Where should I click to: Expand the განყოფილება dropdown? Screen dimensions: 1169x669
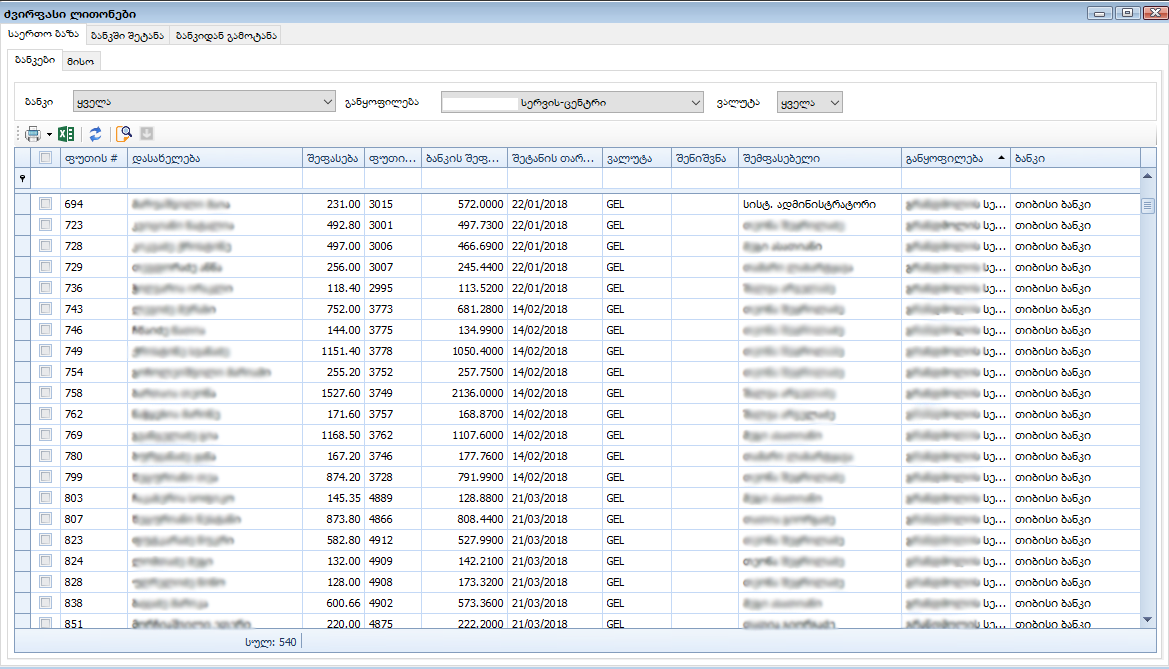[696, 102]
